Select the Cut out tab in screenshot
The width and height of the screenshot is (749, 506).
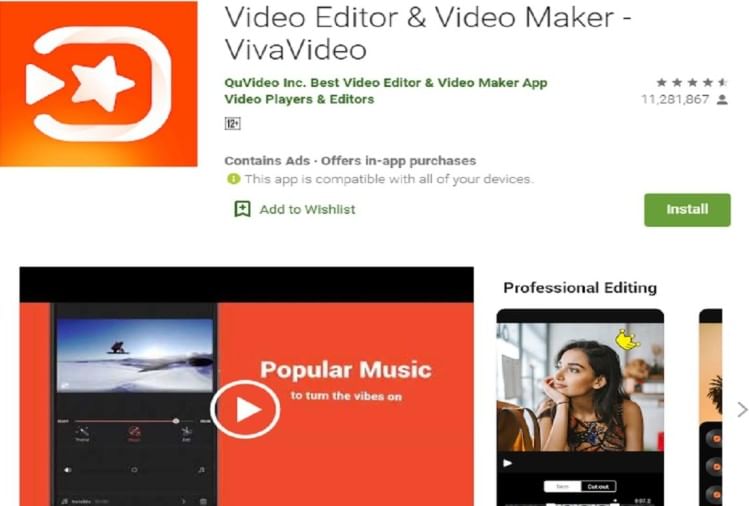point(599,487)
